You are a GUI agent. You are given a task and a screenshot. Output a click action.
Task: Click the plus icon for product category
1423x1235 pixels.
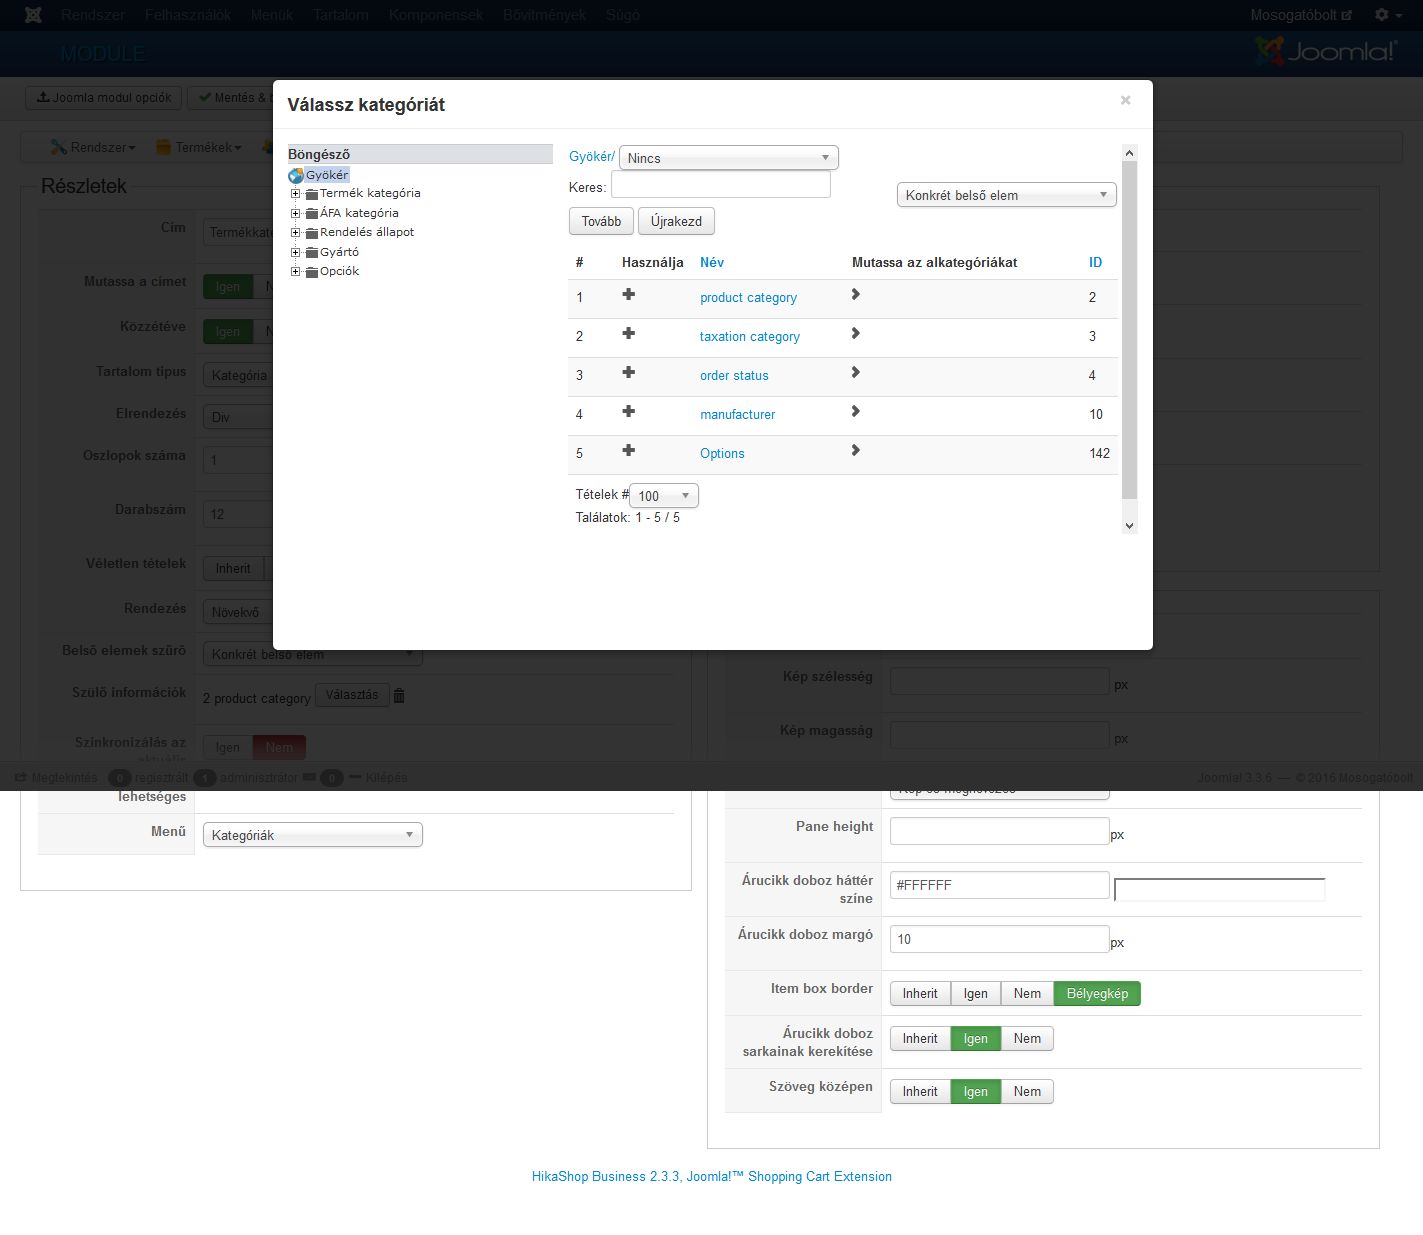(x=628, y=295)
